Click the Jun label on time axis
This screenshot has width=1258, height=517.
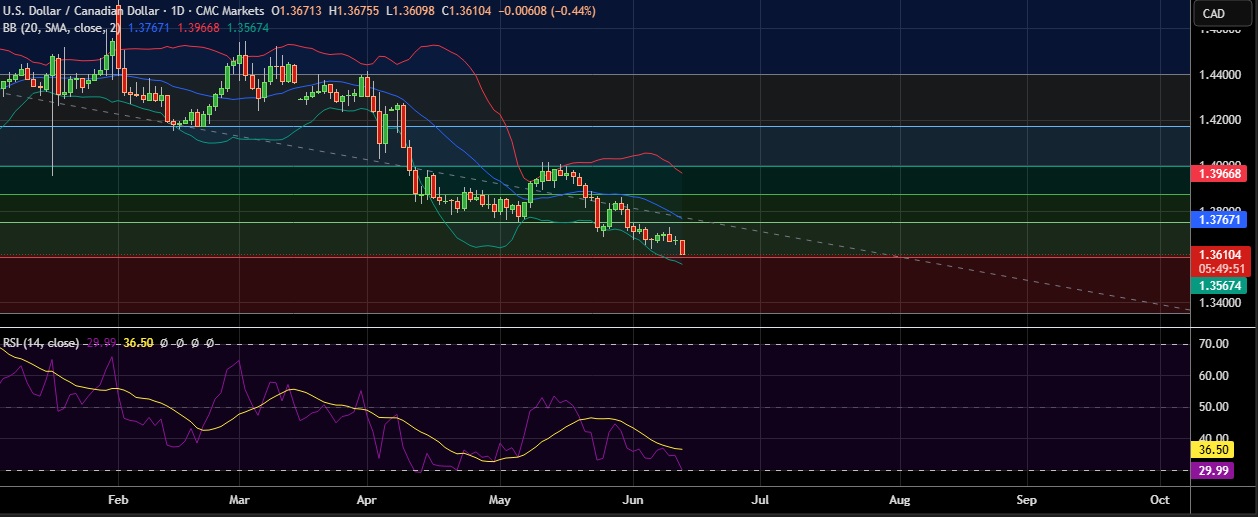pos(633,498)
